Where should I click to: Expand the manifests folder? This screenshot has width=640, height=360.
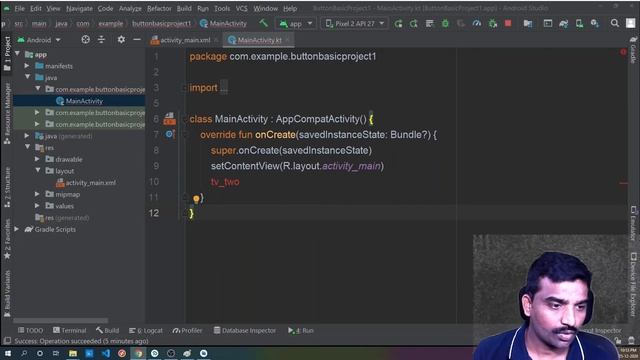tap(27, 66)
